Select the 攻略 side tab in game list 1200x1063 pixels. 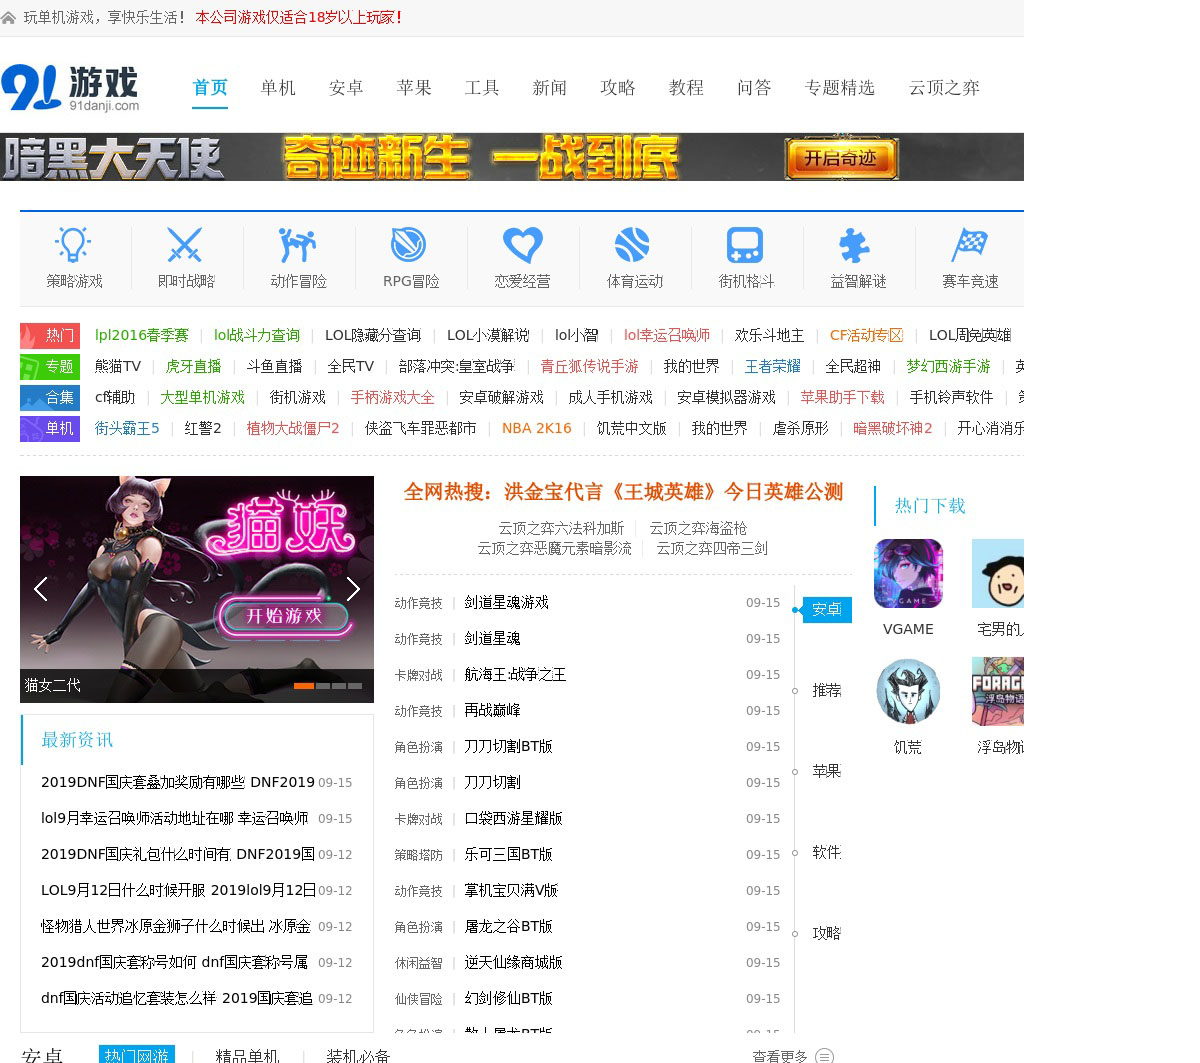827,933
